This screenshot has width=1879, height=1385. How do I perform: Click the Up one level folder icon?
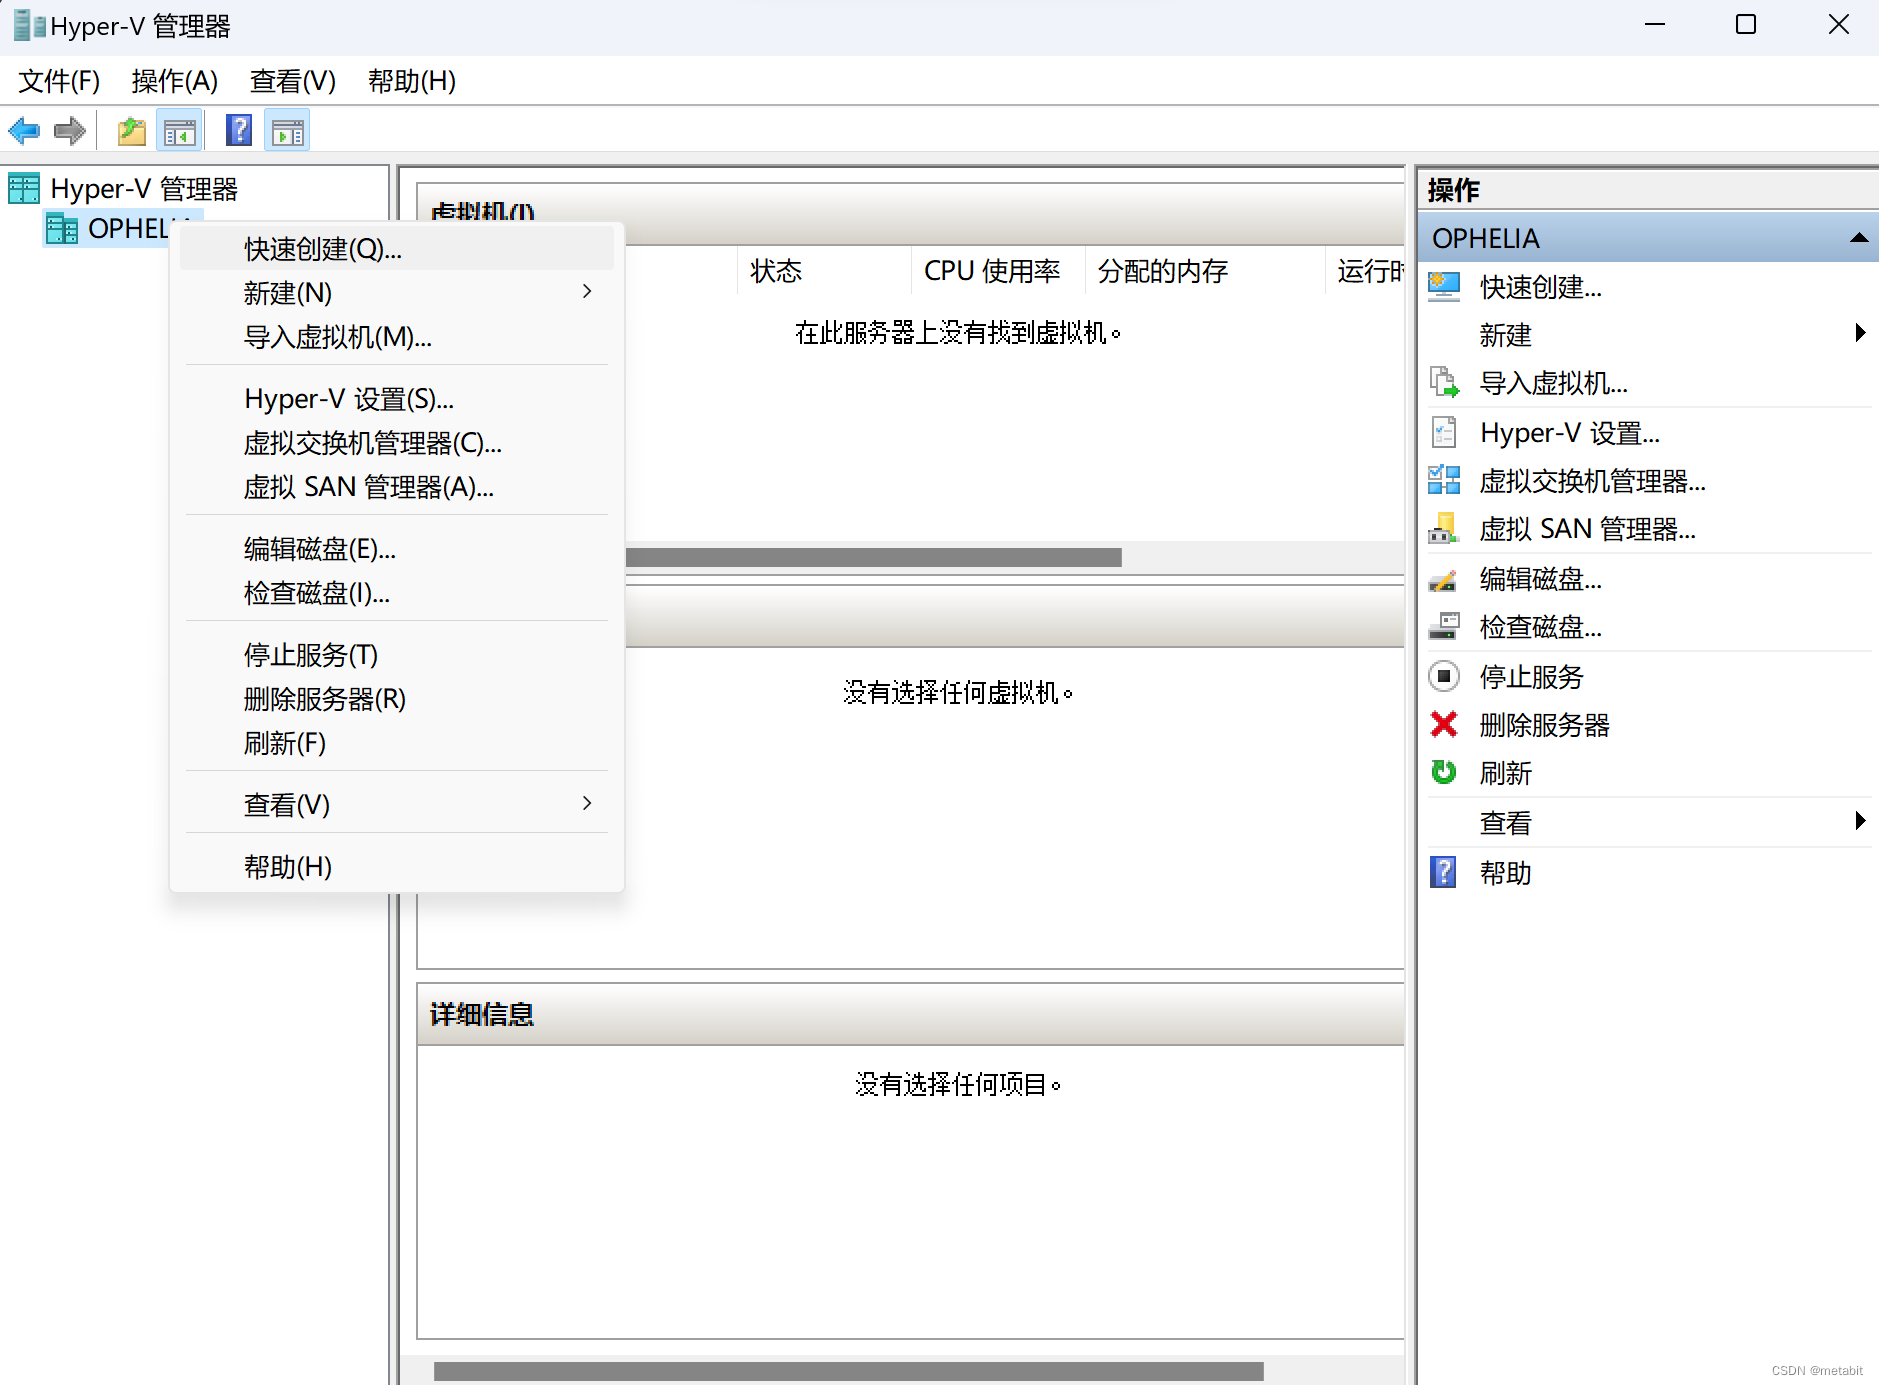(132, 131)
